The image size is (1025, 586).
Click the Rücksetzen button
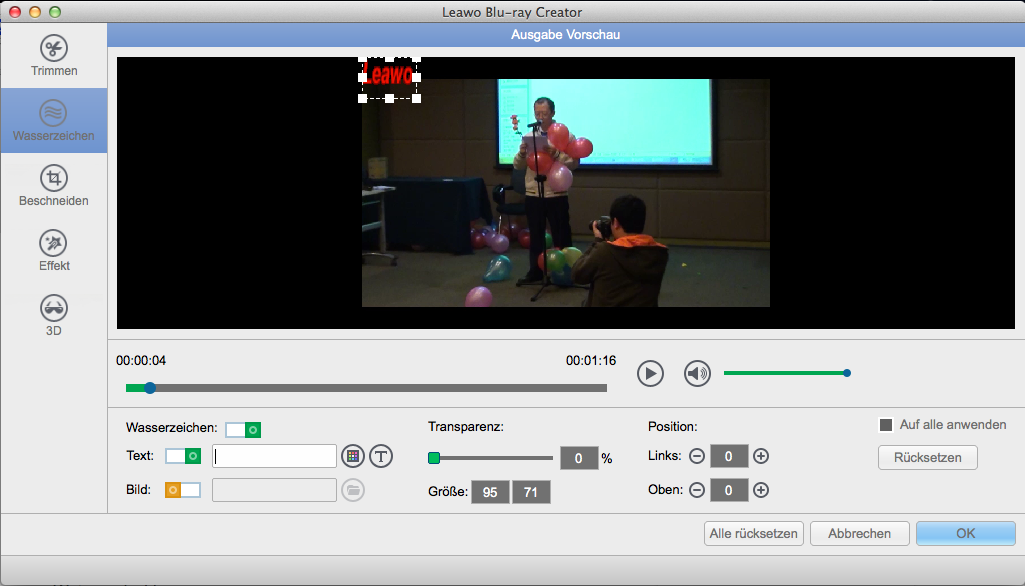927,457
